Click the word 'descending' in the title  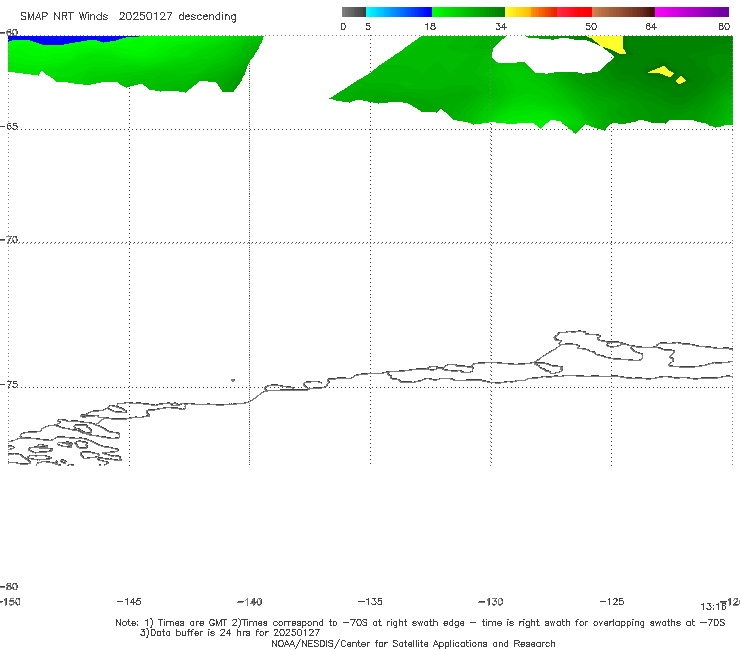(208, 17)
